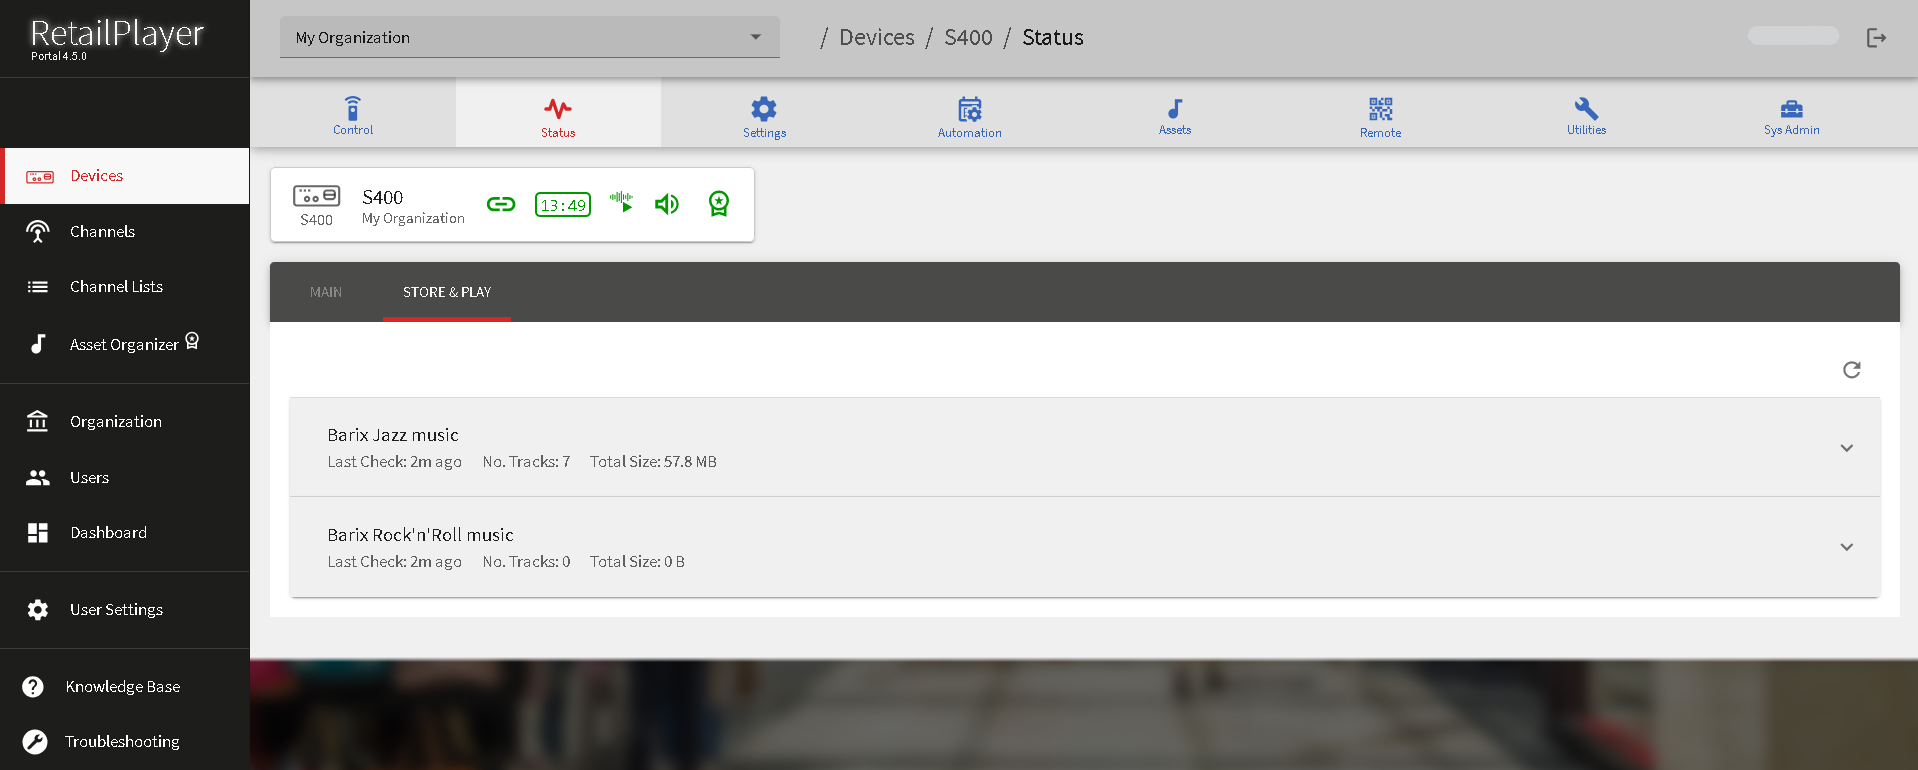Screen dimensions: 1918x770
Task: Click the Devices breadcrumb link
Action: tap(876, 38)
